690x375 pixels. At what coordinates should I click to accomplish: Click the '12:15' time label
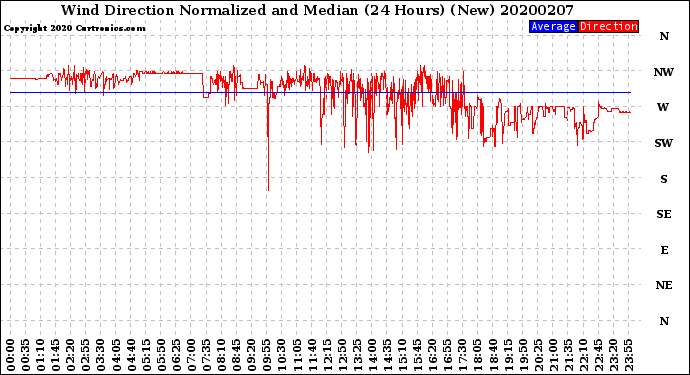pos(327,355)
